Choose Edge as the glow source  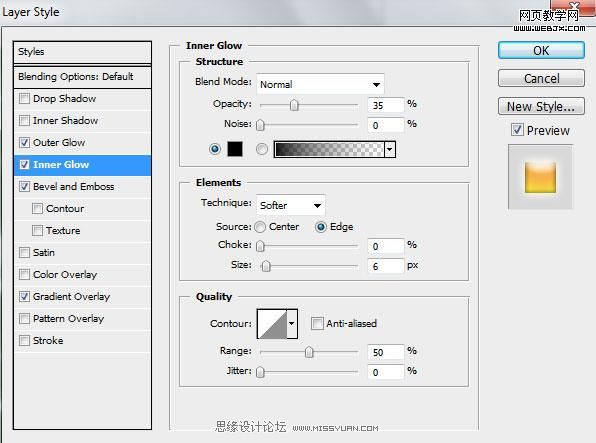[x=321, y=227]
